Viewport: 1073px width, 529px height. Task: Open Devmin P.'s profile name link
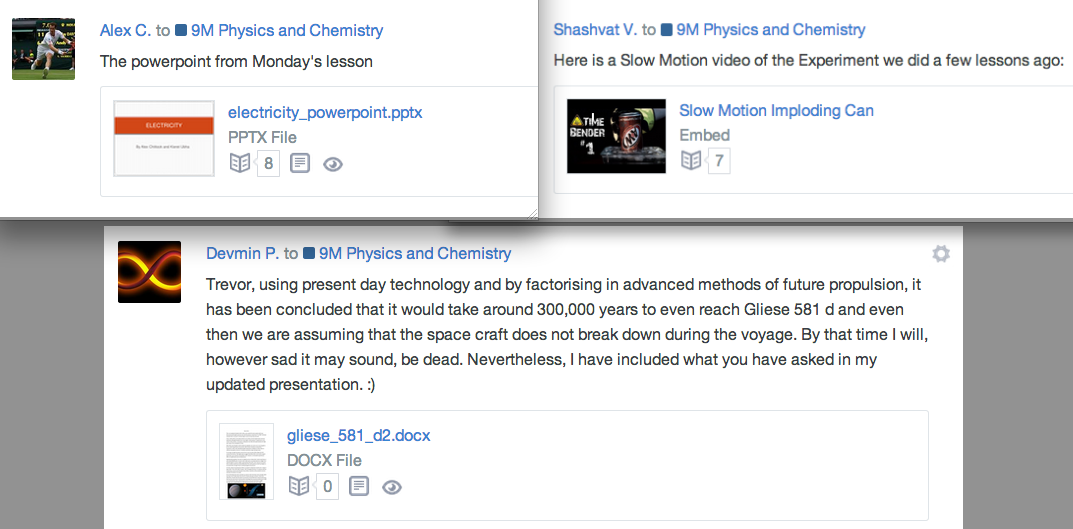point(242,253)
